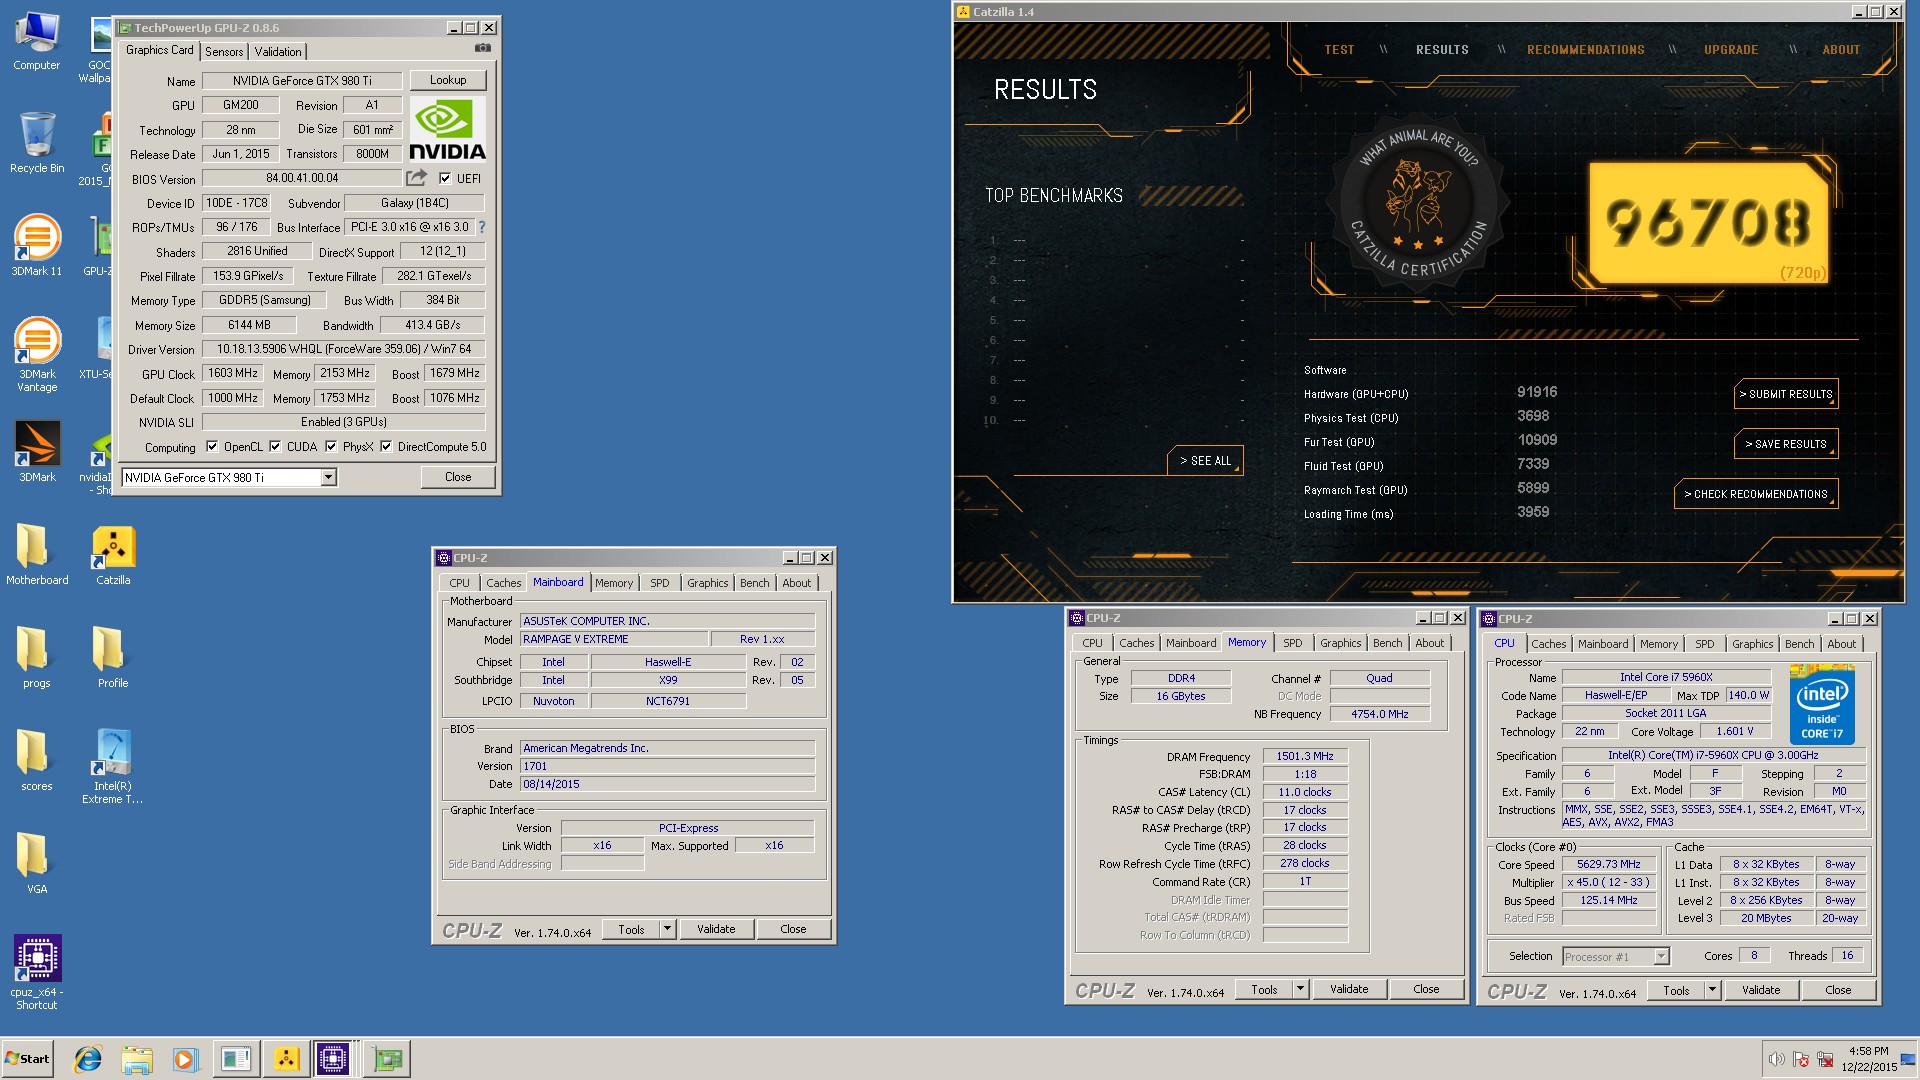
Task: Open the Computer desktop icon
Action: (x=37, y=42)
